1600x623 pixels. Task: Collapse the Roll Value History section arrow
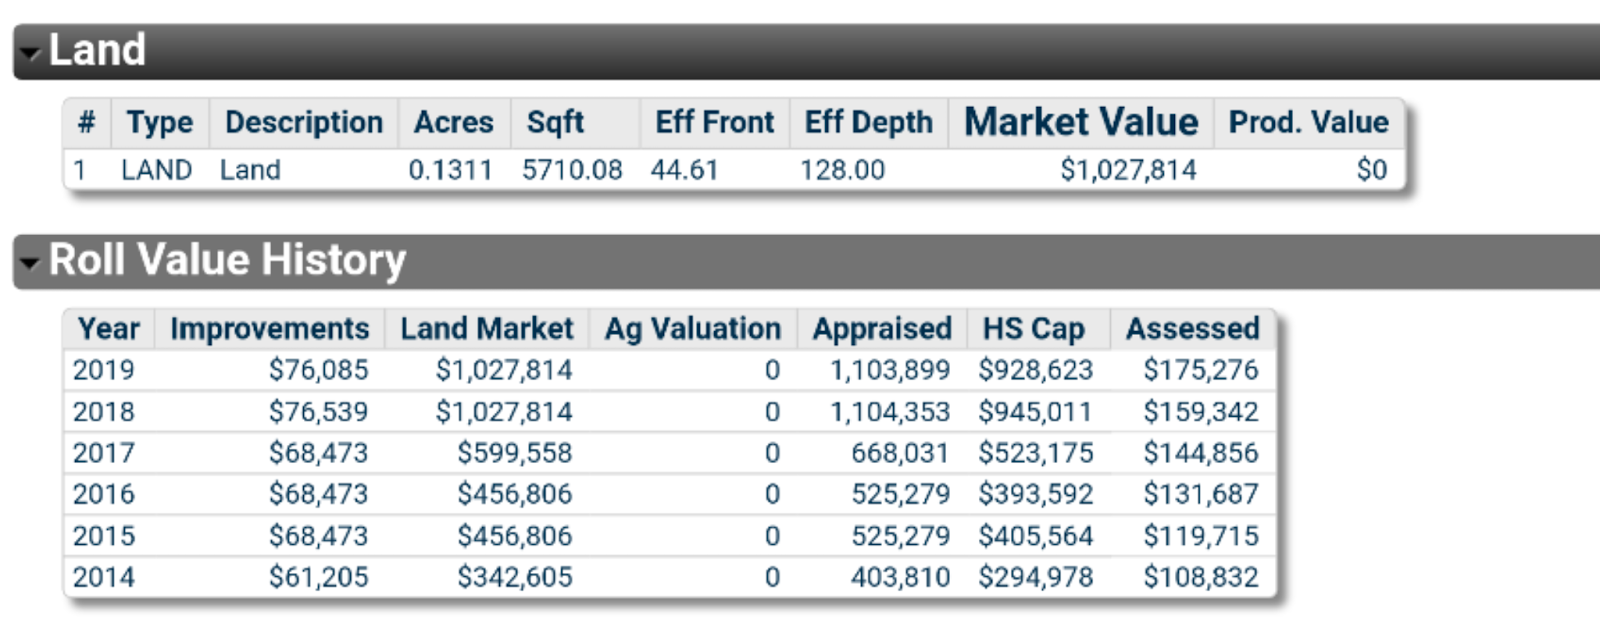tap(30, 264)
